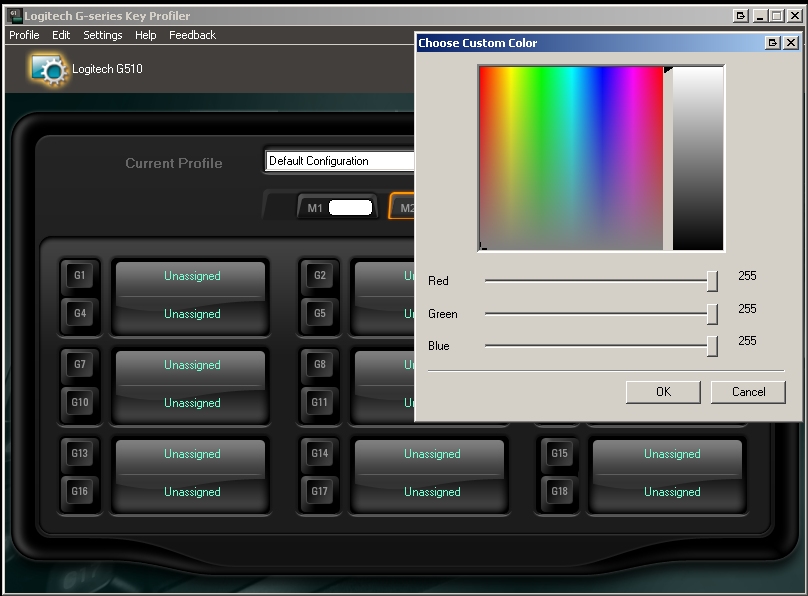Viewport: 808px width, 596px height.
Task: Select the G14 key
Action: point(320,453)
